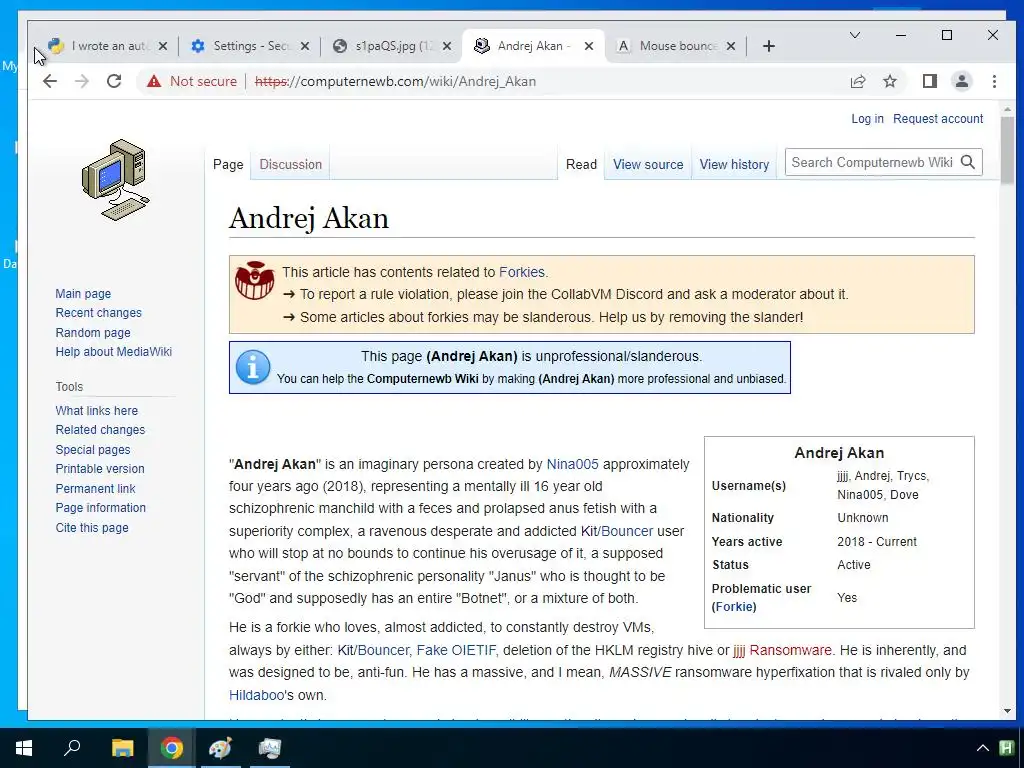The height and width of the screenshot is (768, 1024).
Task: Open the Task Manager taskbar icon
Action: coord(269,748)
